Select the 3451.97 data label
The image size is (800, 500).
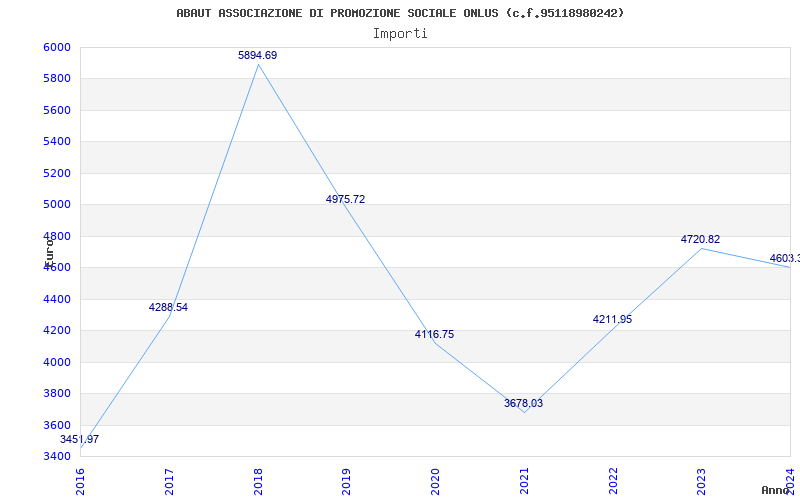80,439
